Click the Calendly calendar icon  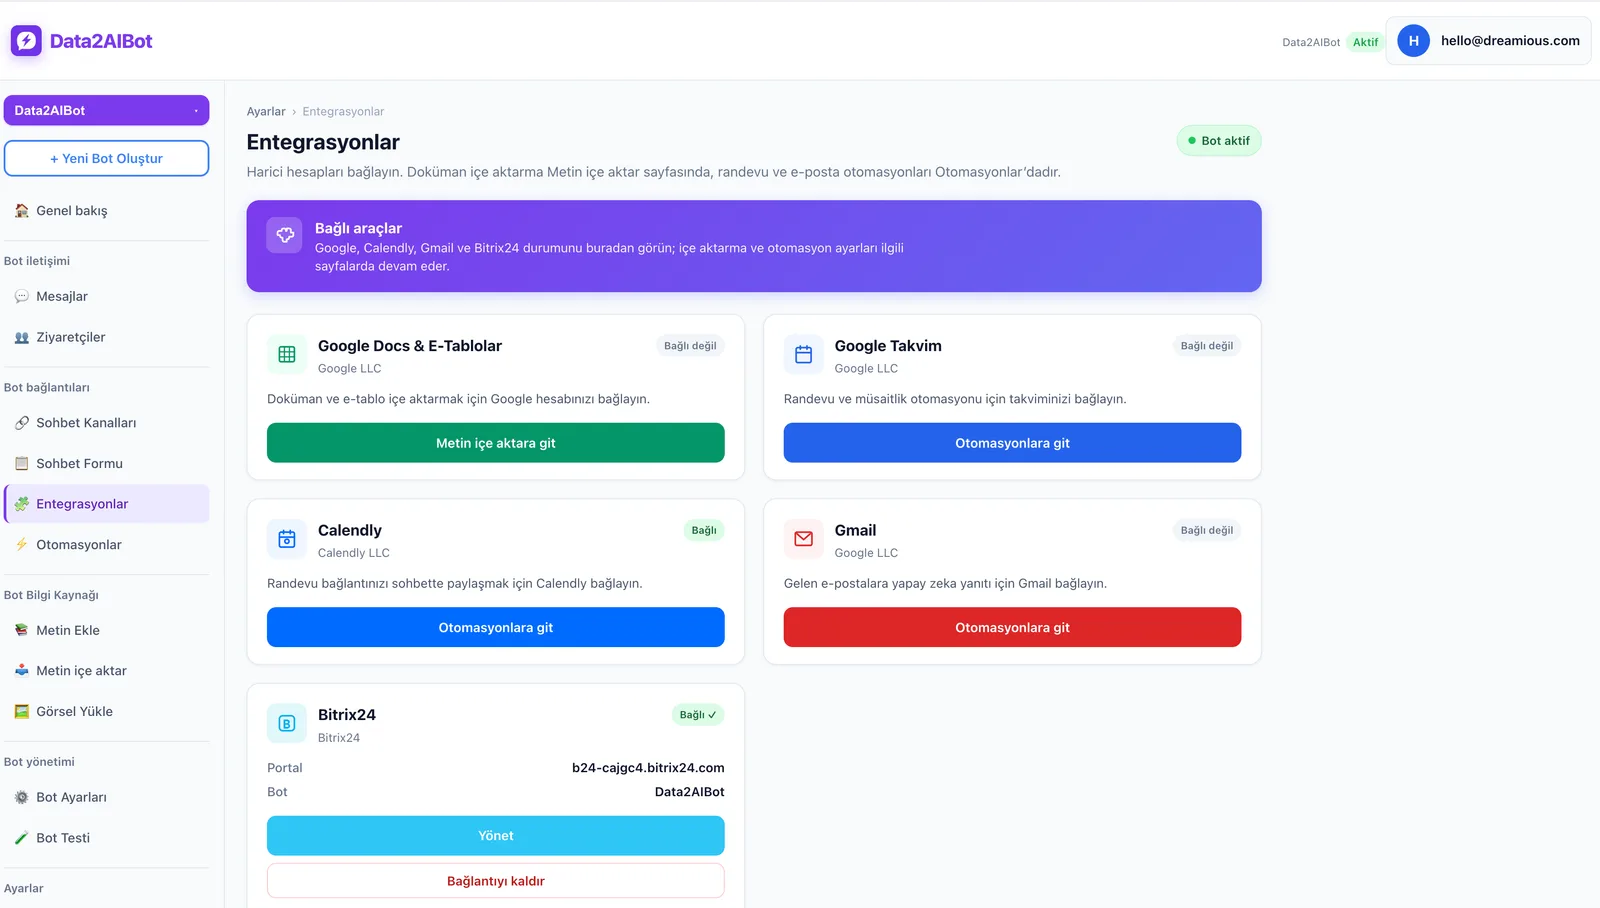point(287,539)
